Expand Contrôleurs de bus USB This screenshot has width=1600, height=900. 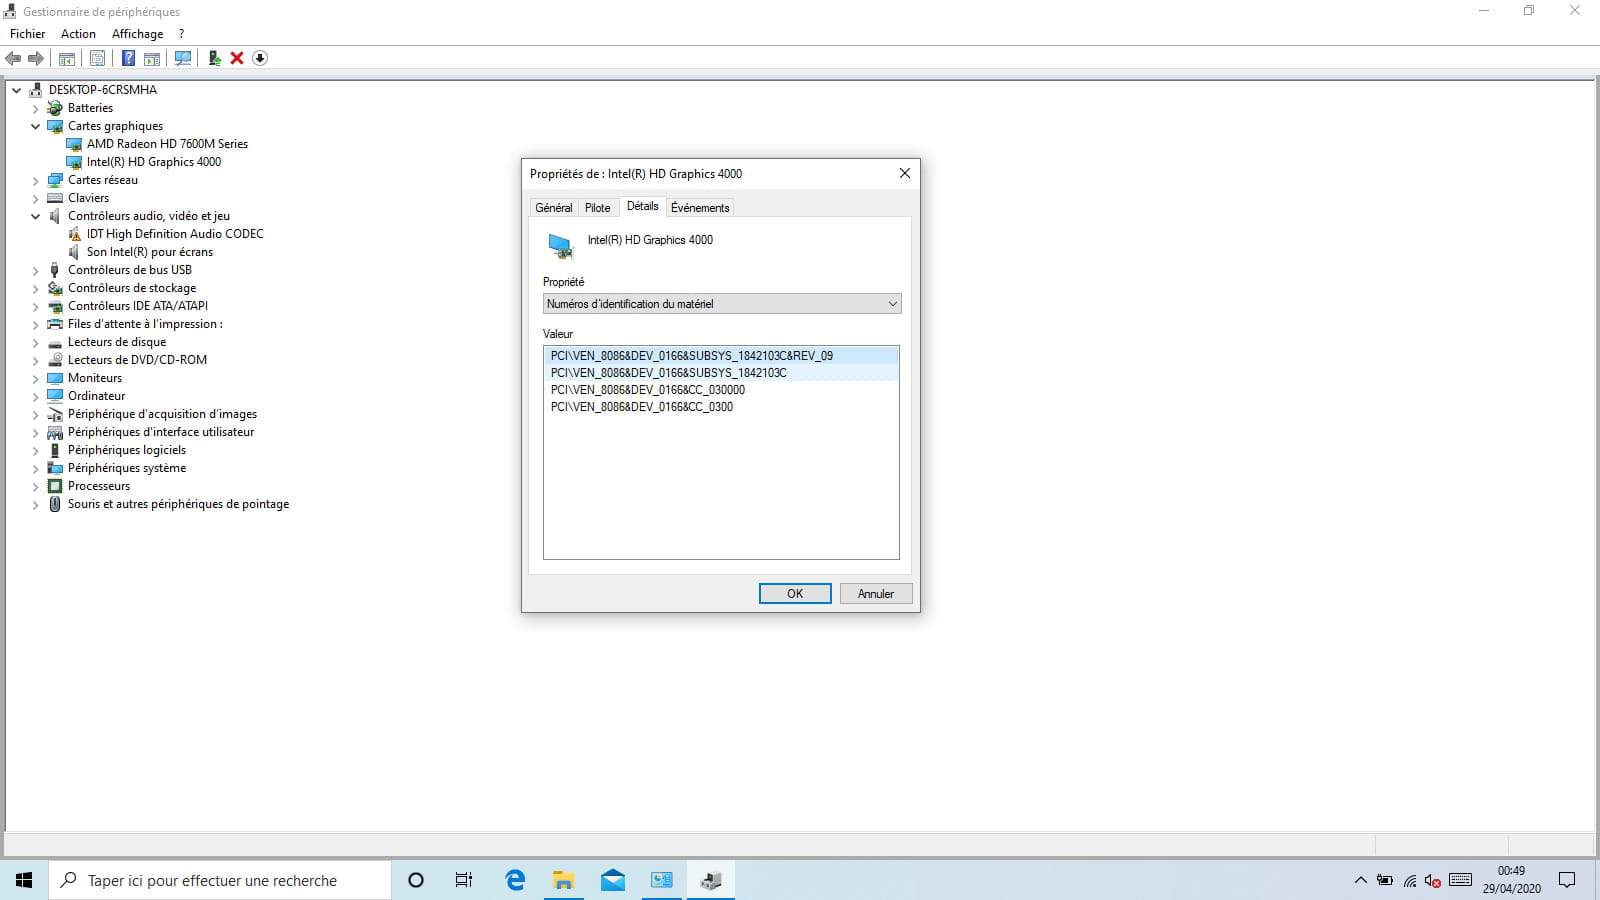pyautogui.click(x=35, y=270)
